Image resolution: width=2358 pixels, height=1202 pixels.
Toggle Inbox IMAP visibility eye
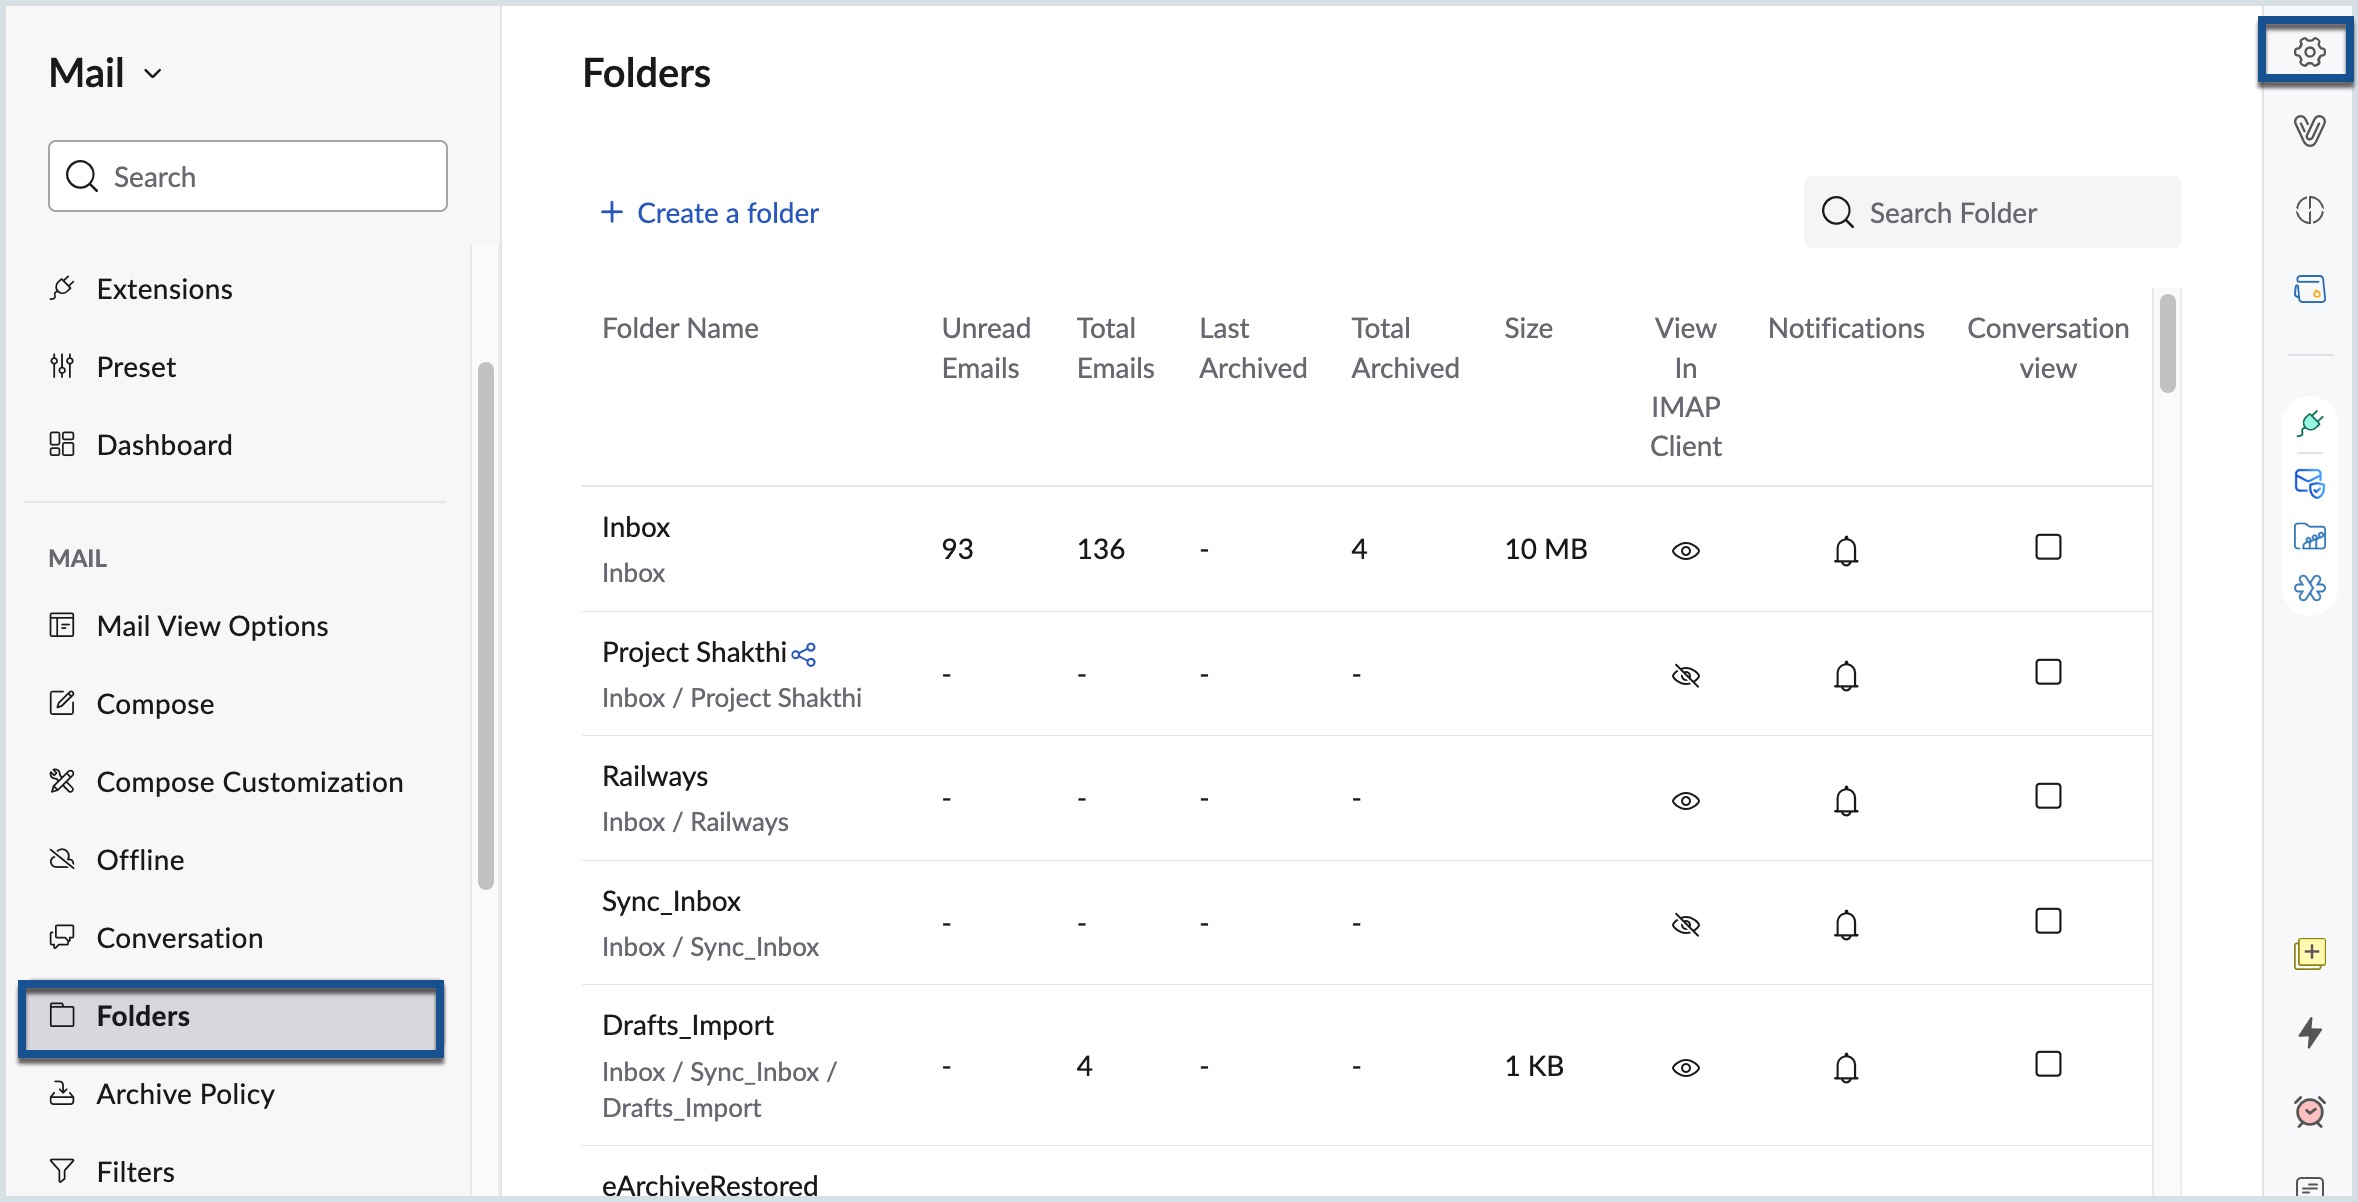click(x=1686, y=551)
